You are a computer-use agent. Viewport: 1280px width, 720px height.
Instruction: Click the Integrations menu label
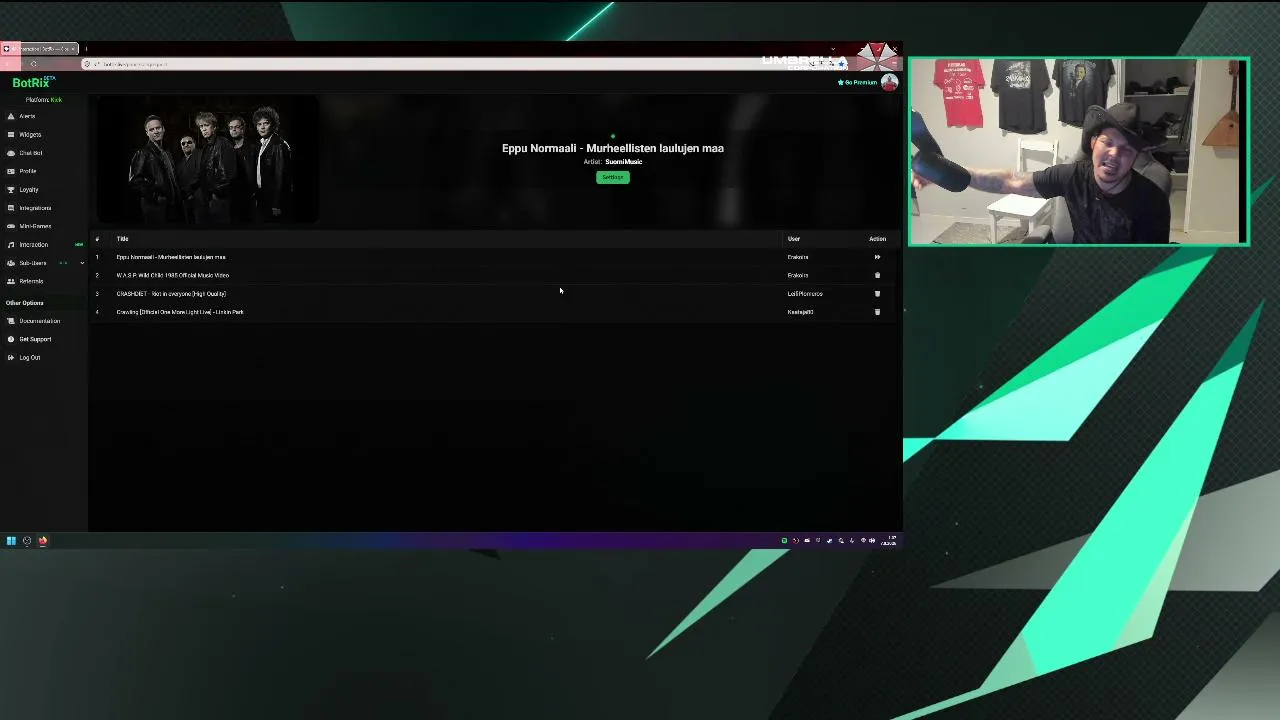[35, 208]
